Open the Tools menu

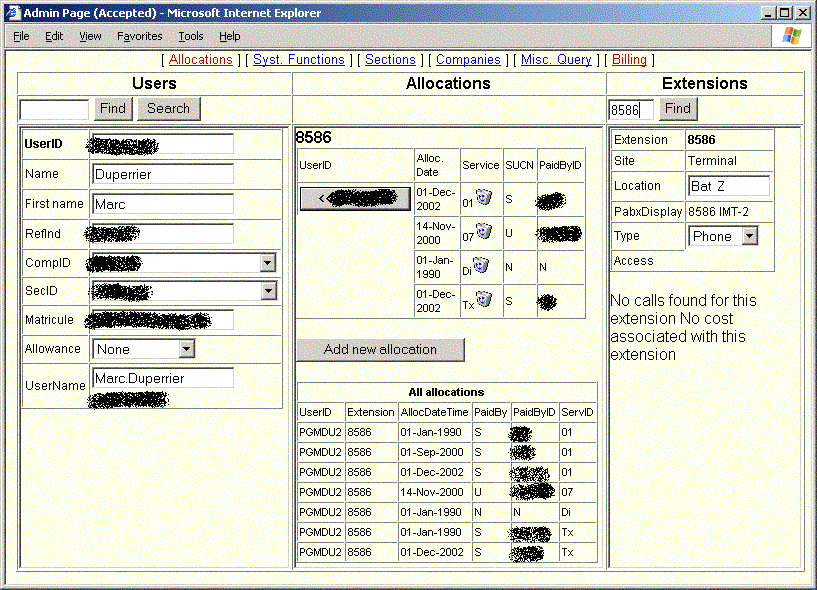pyautogui.click(x=190, y=36)
